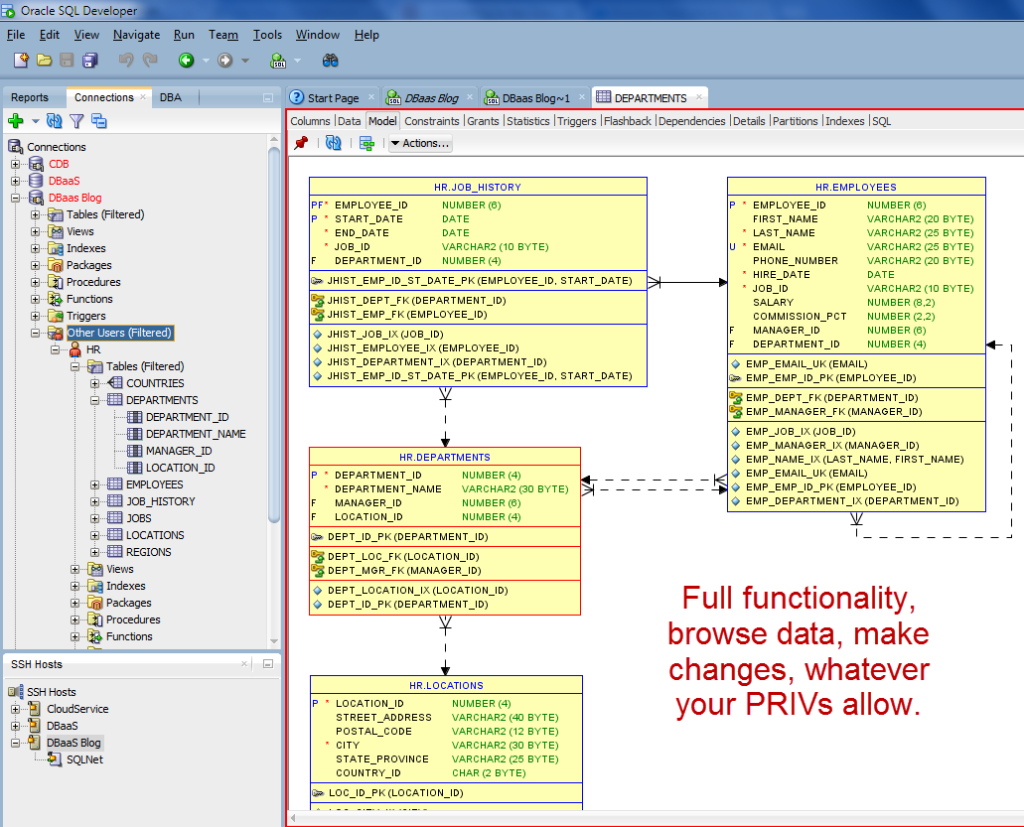Image resolution: width=1024 pixels, height=827 pixels.
Task: Click the red pin Freeze View icon
Action: (300, 143)
